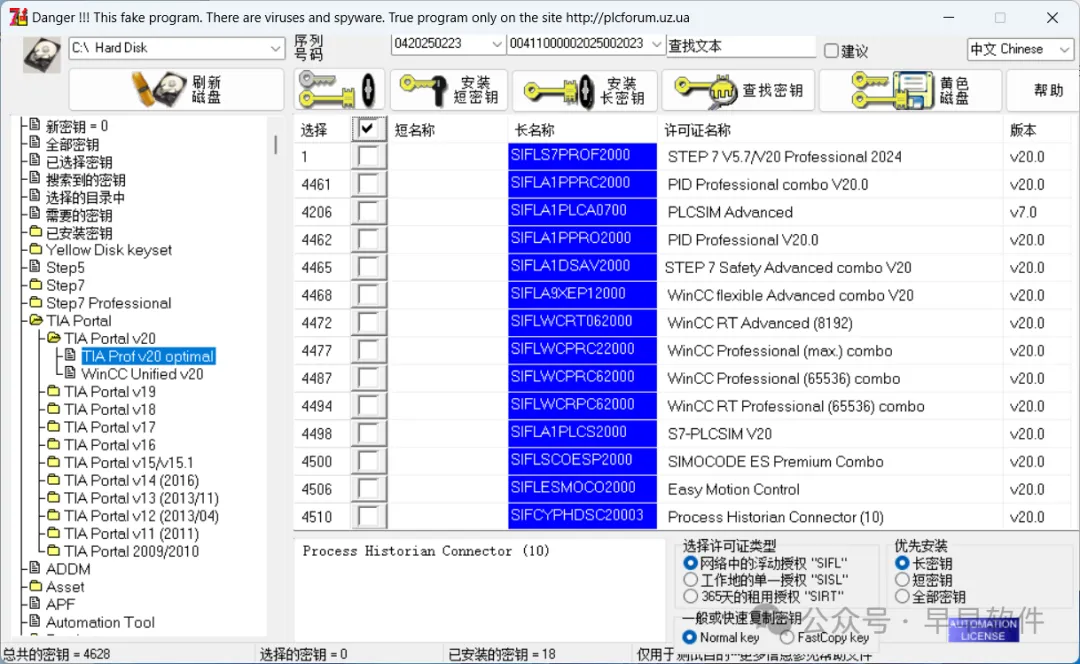Select the ADDM tree item

(68, 569)
